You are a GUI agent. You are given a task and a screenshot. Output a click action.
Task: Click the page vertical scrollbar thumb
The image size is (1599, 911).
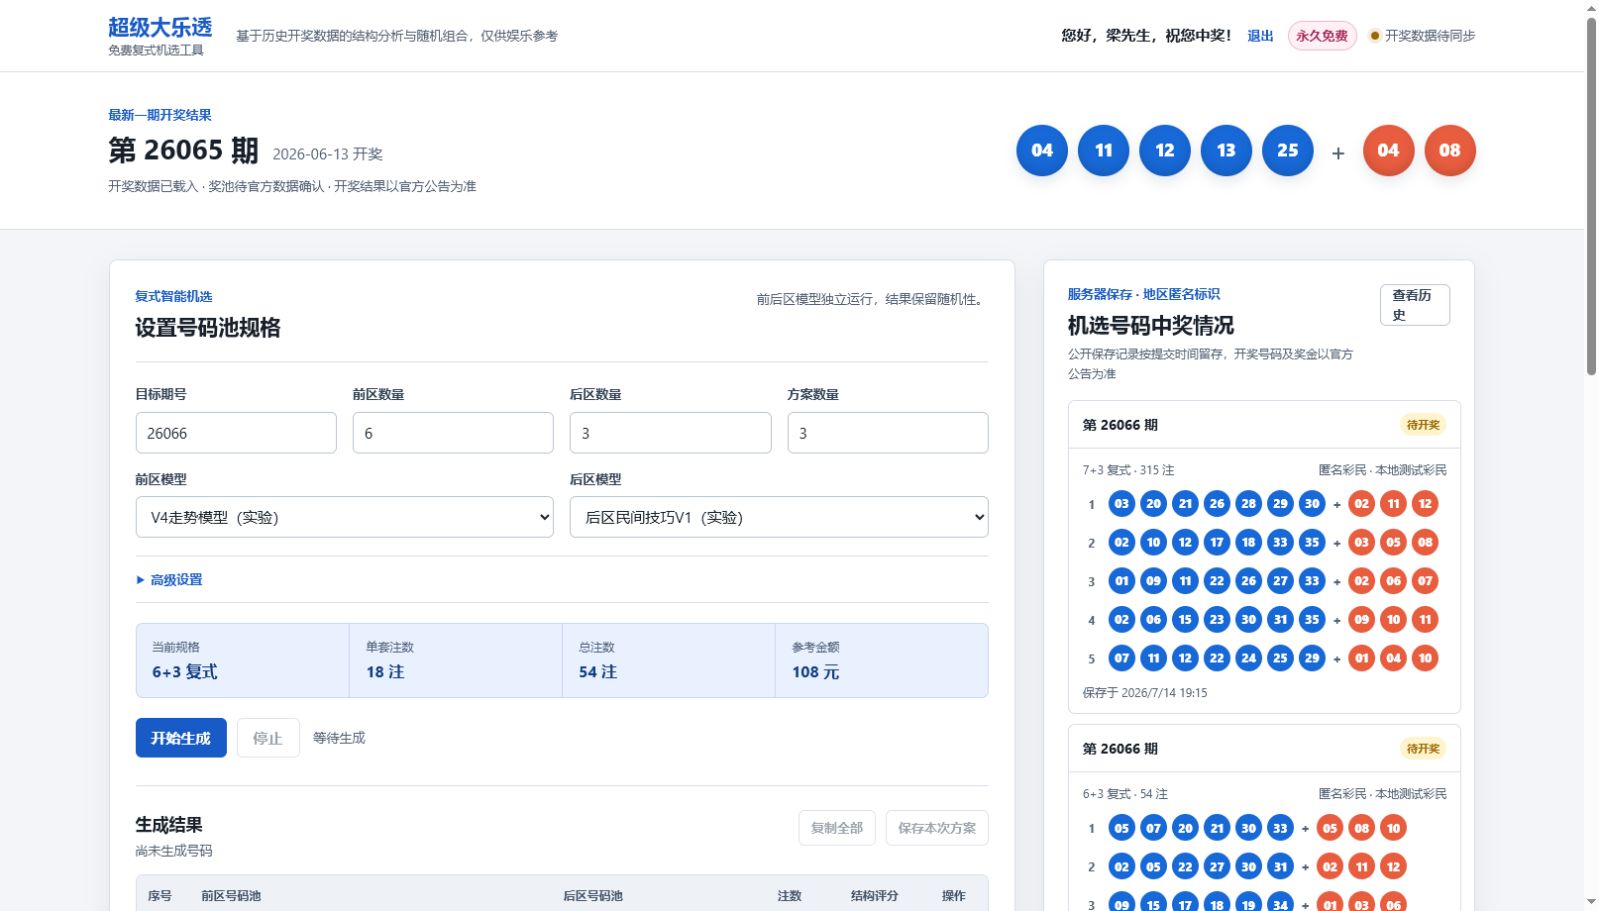pos(1591,196)
